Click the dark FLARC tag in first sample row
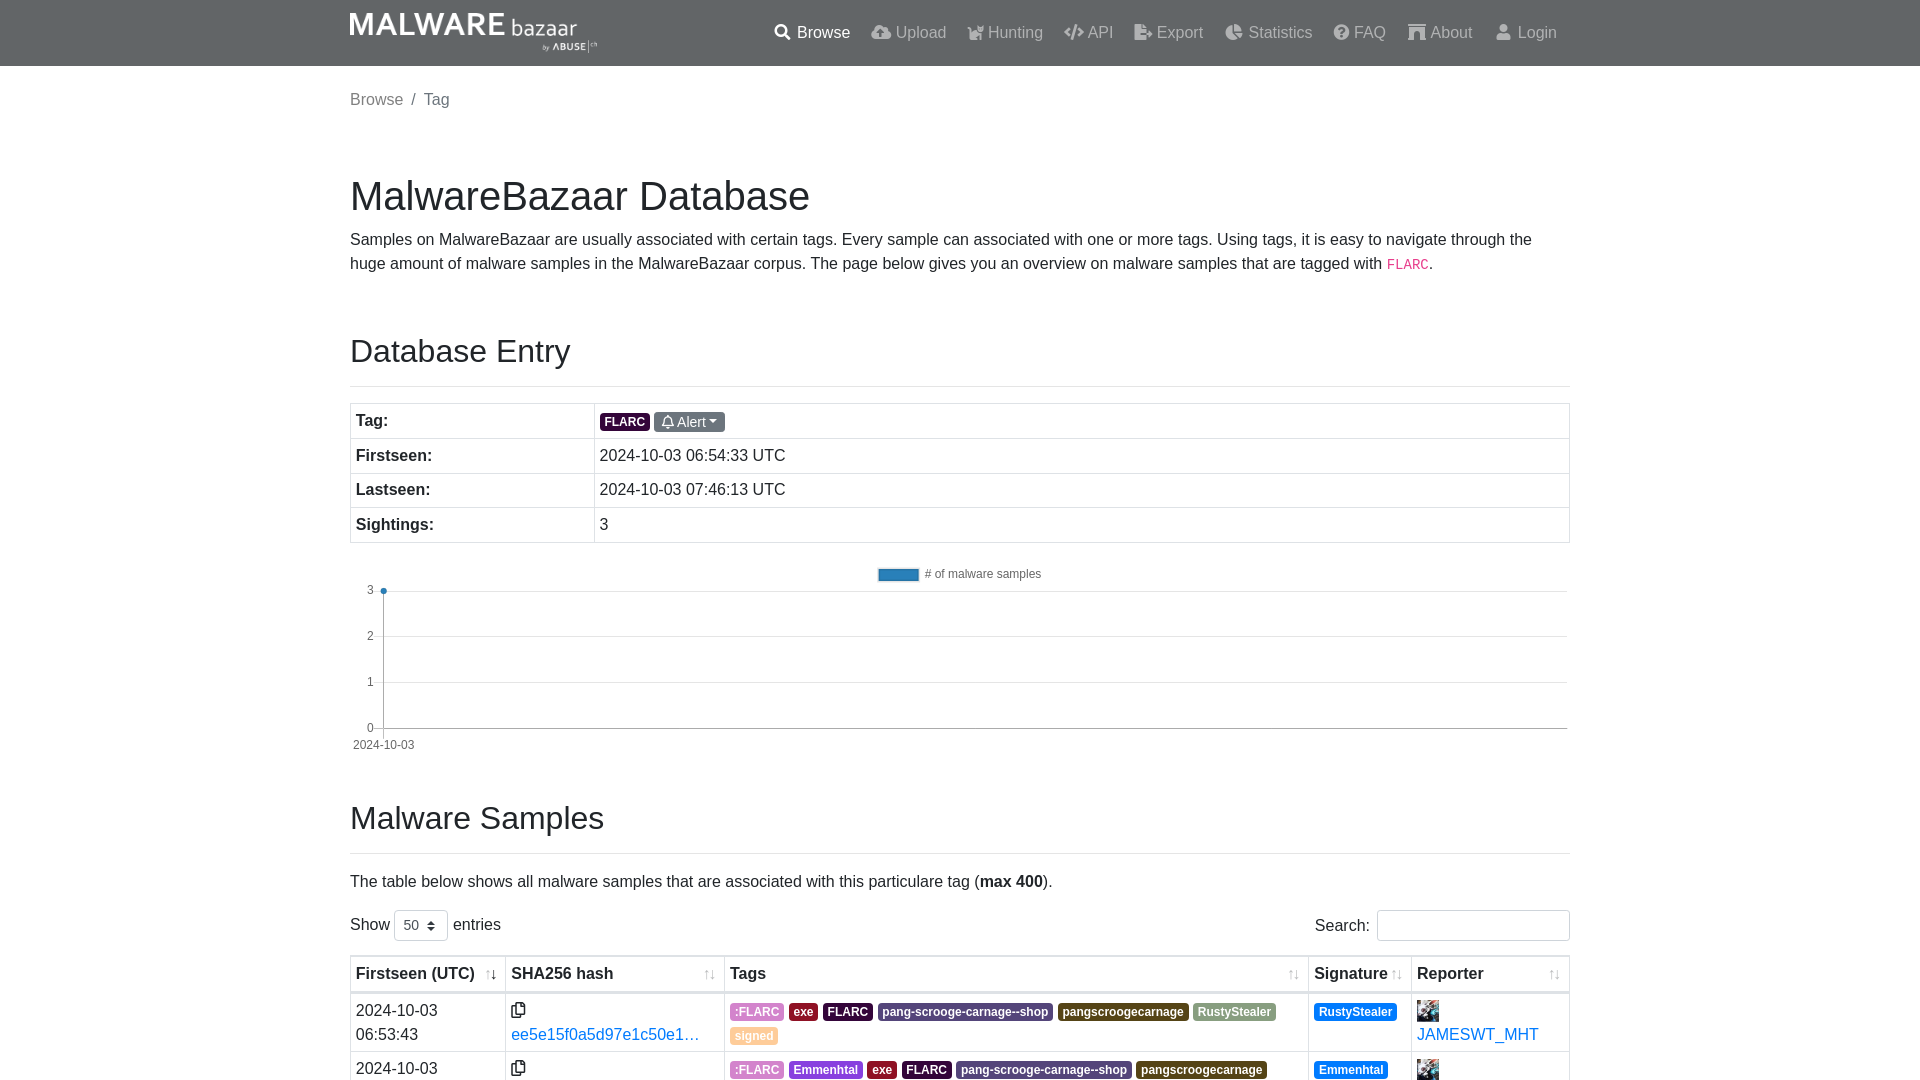Screen dimensions: 1920x1080 [848, 1012]
